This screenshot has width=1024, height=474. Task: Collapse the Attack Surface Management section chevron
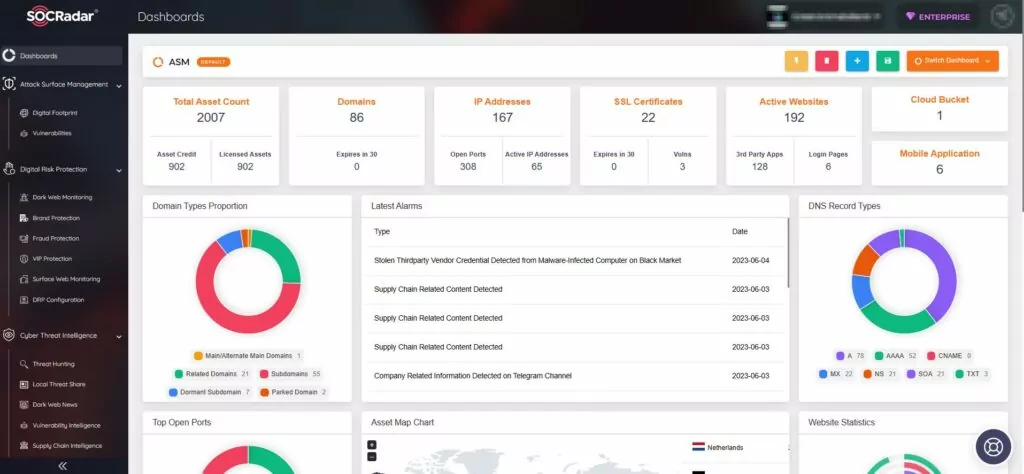point(119,86)
